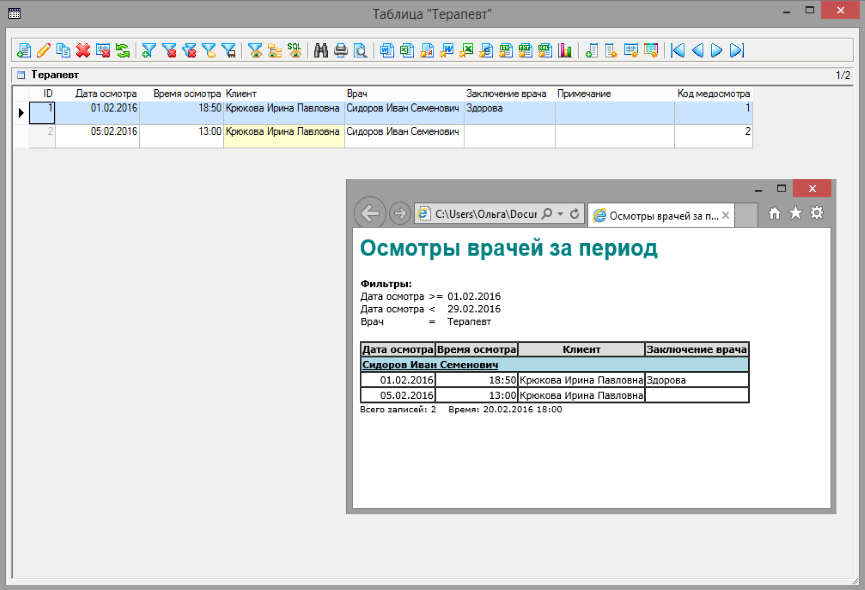This screenshot has width=865, height=590.
Task: Click the printer icon in toolbar
Action: coord(340,50)
